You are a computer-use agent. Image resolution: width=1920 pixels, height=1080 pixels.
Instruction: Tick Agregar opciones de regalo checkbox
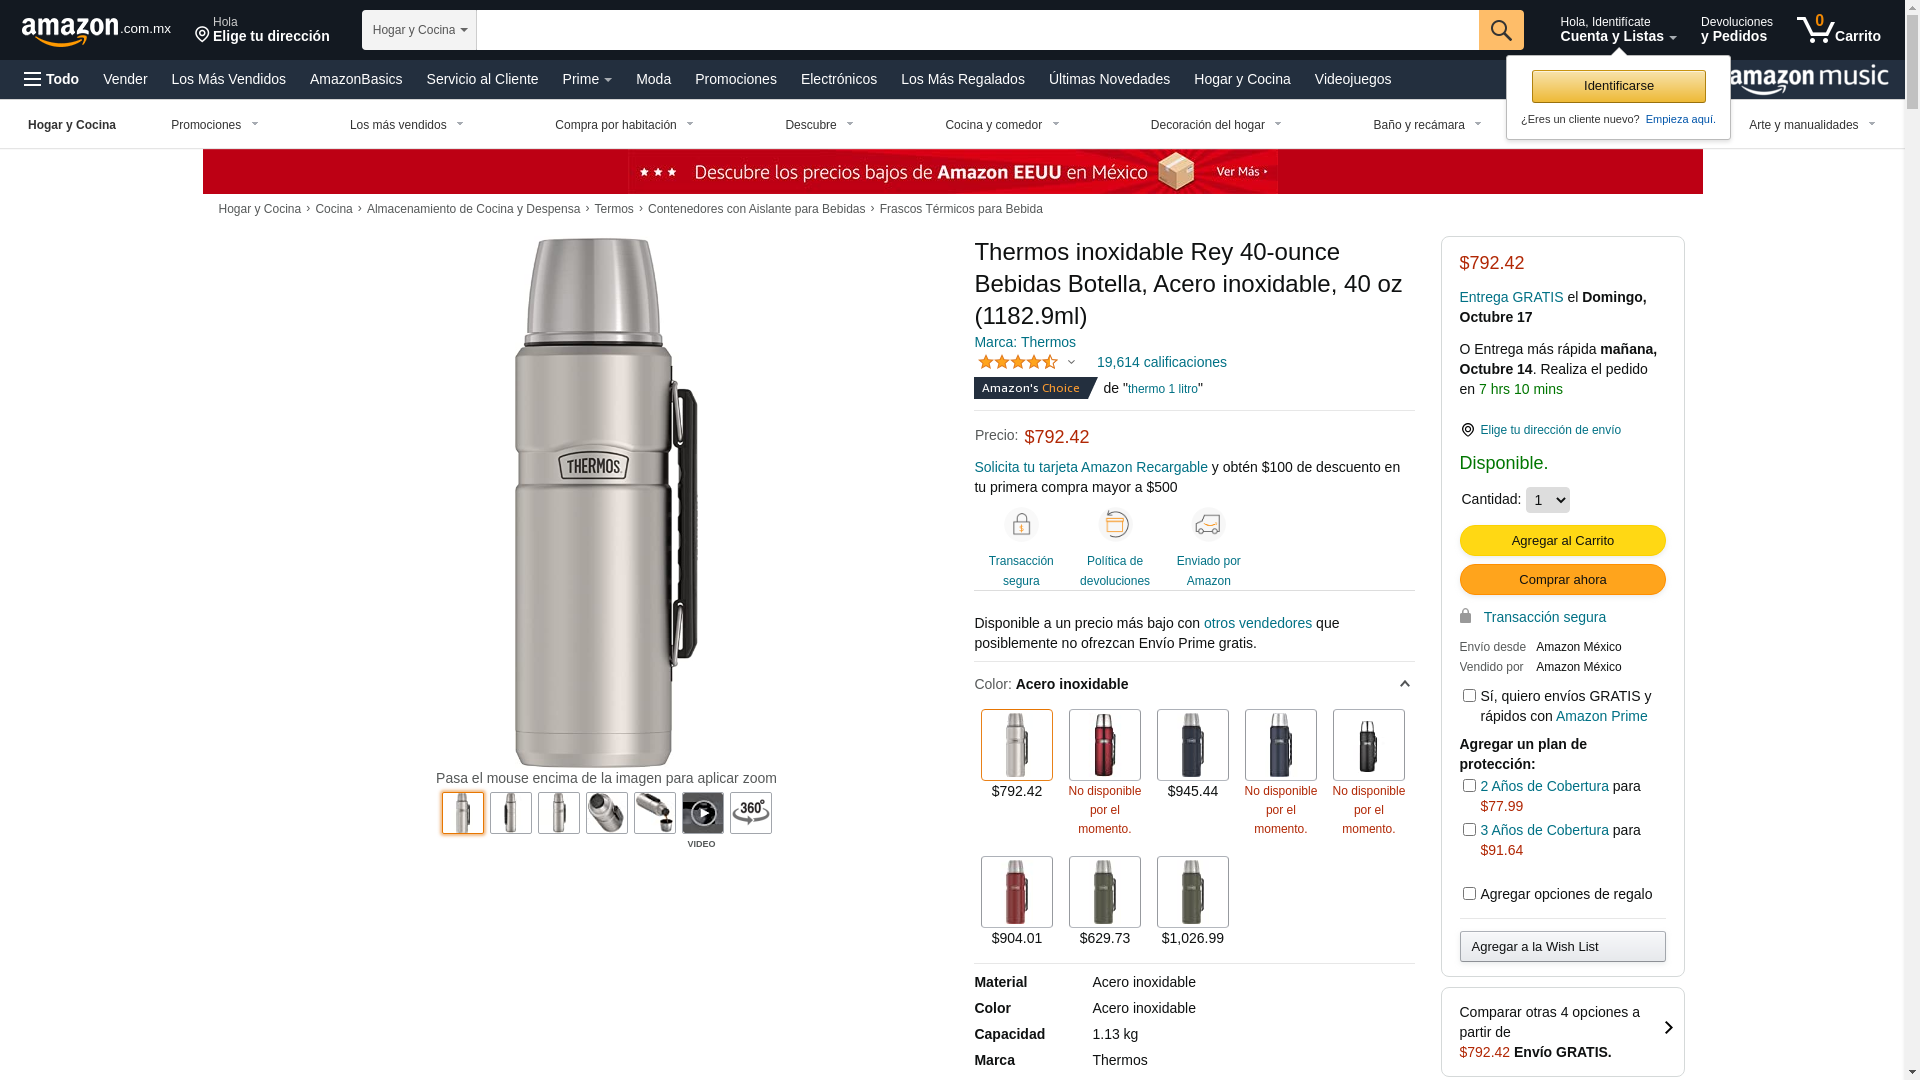point(1469,894)
